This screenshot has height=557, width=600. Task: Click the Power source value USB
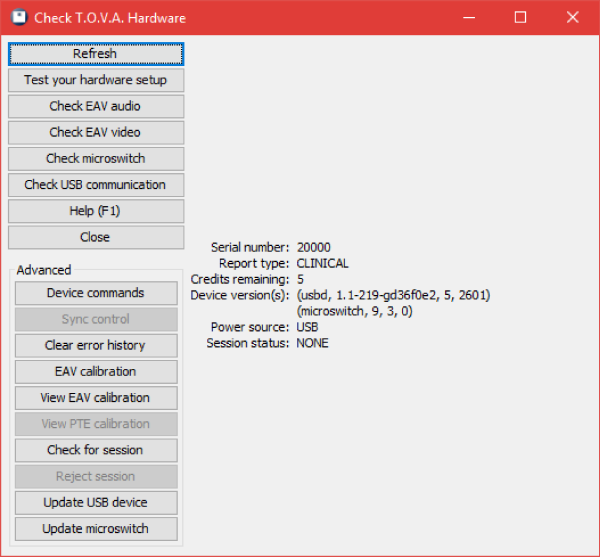coord(307,327)
